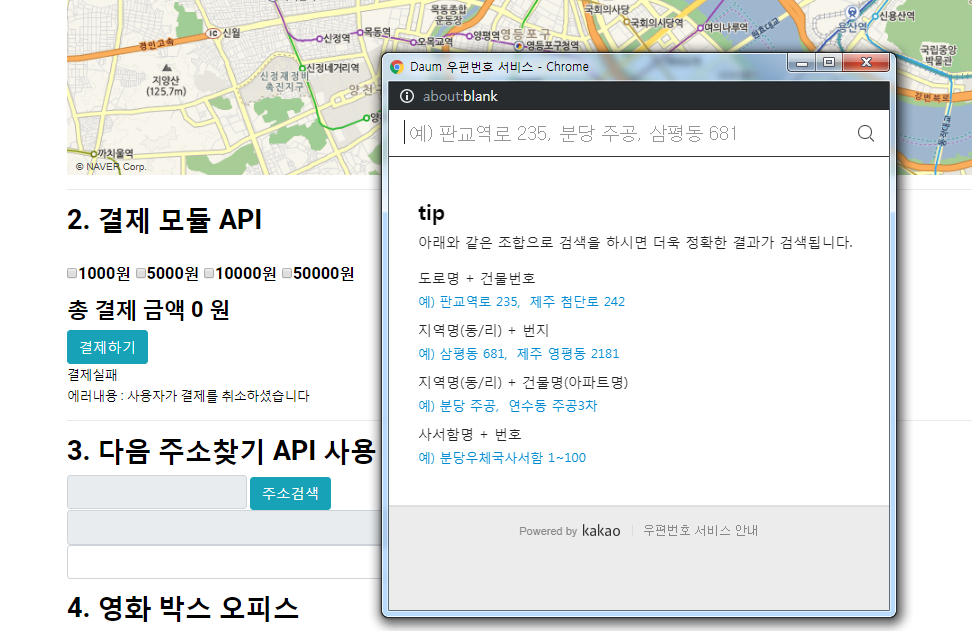Click the 국립중앙박물관 label on map
Screen dimensions: 972x631
tap(939, 55)
